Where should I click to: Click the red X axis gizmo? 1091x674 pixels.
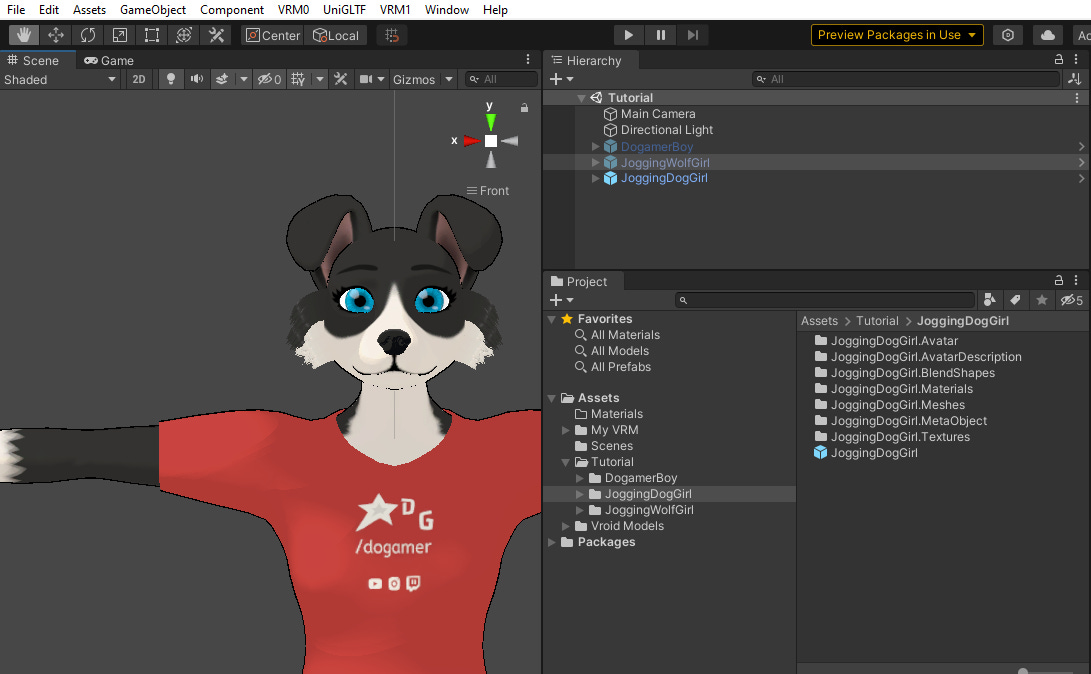coord(471,141)
